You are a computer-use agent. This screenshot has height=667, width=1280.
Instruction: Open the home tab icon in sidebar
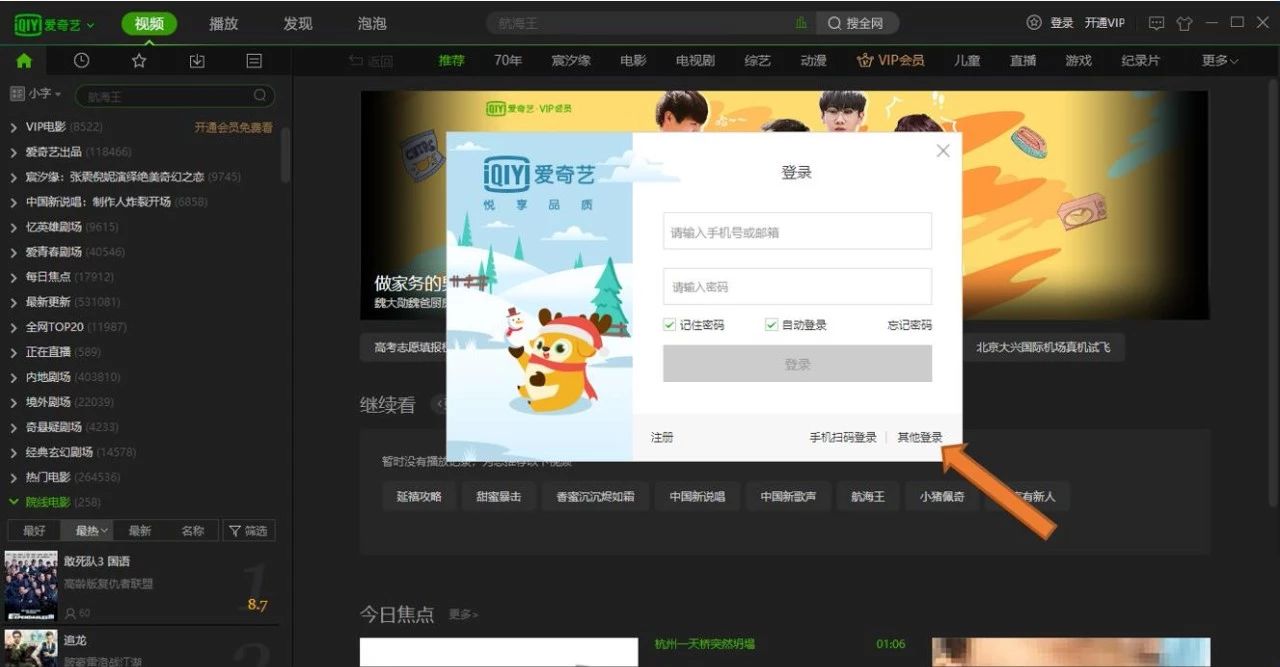pos(24,61)
